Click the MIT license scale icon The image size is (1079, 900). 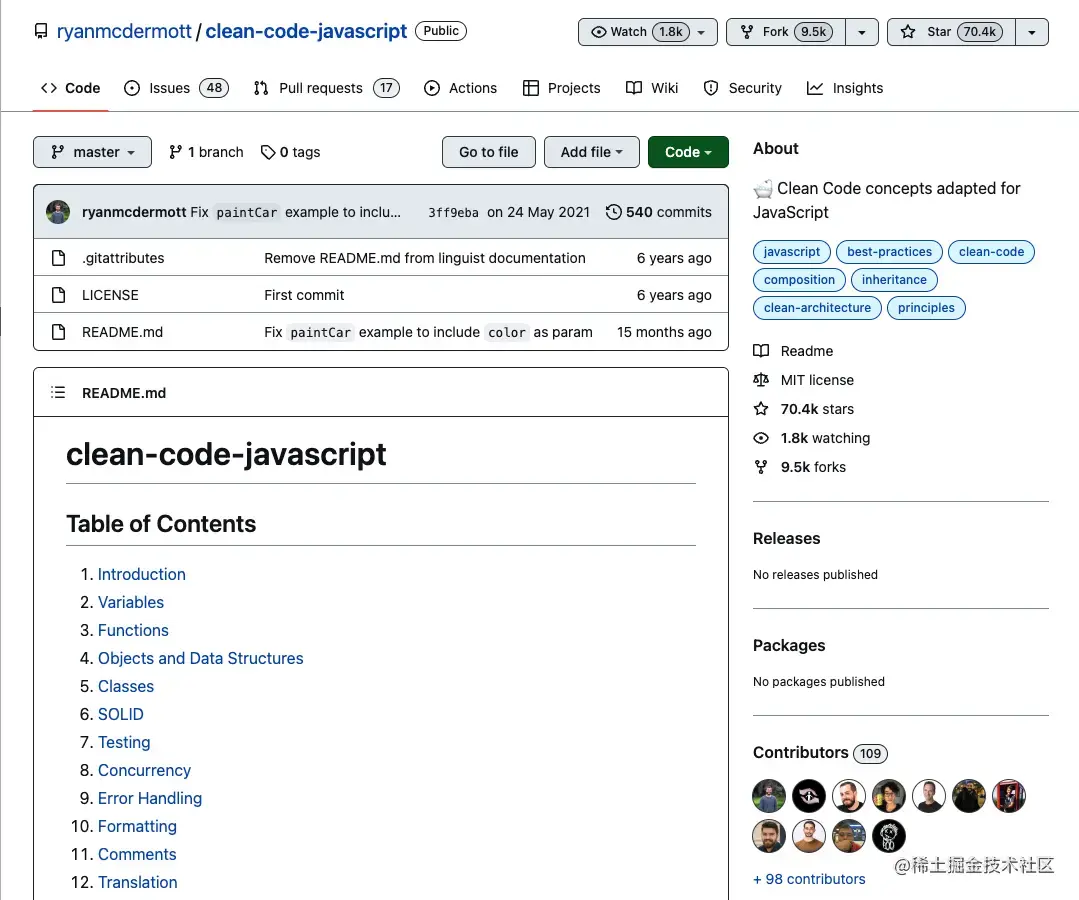[762, 380]
